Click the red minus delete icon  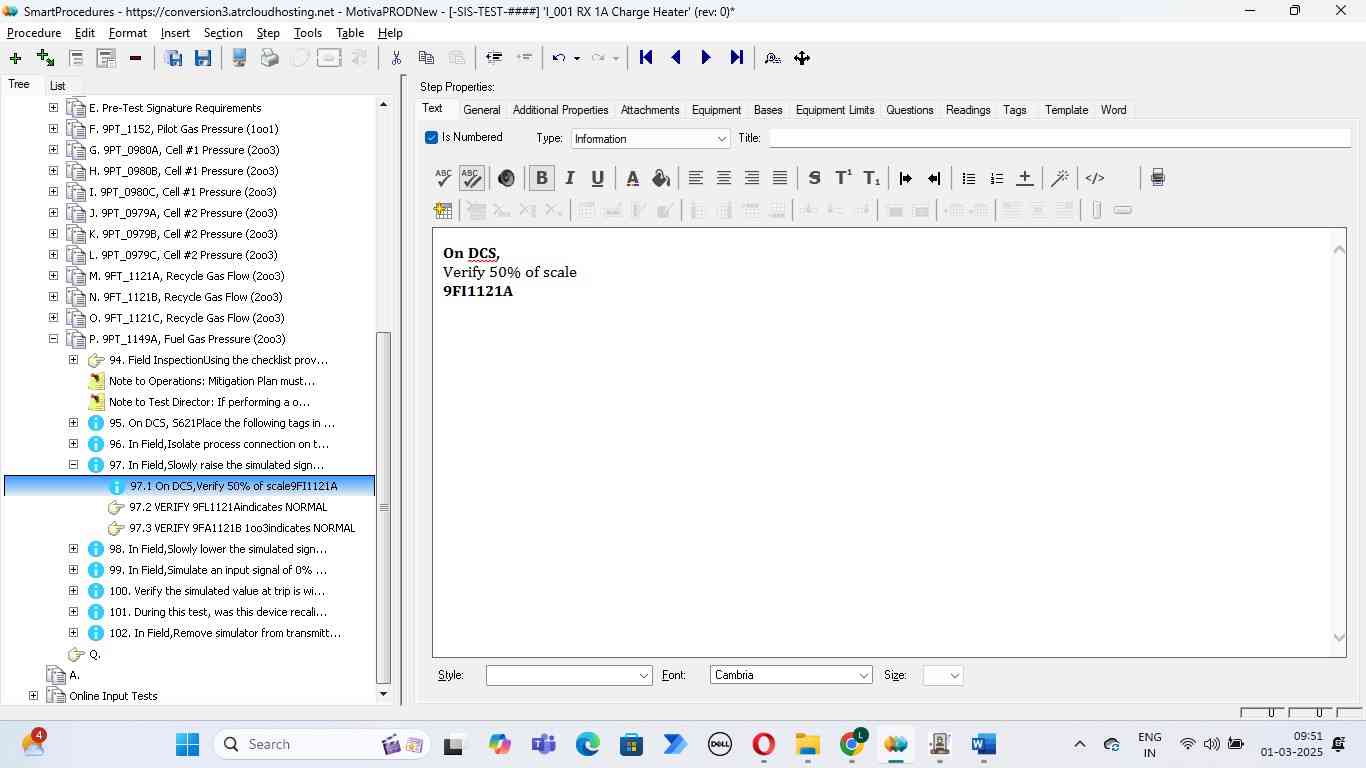click(135, 58)
